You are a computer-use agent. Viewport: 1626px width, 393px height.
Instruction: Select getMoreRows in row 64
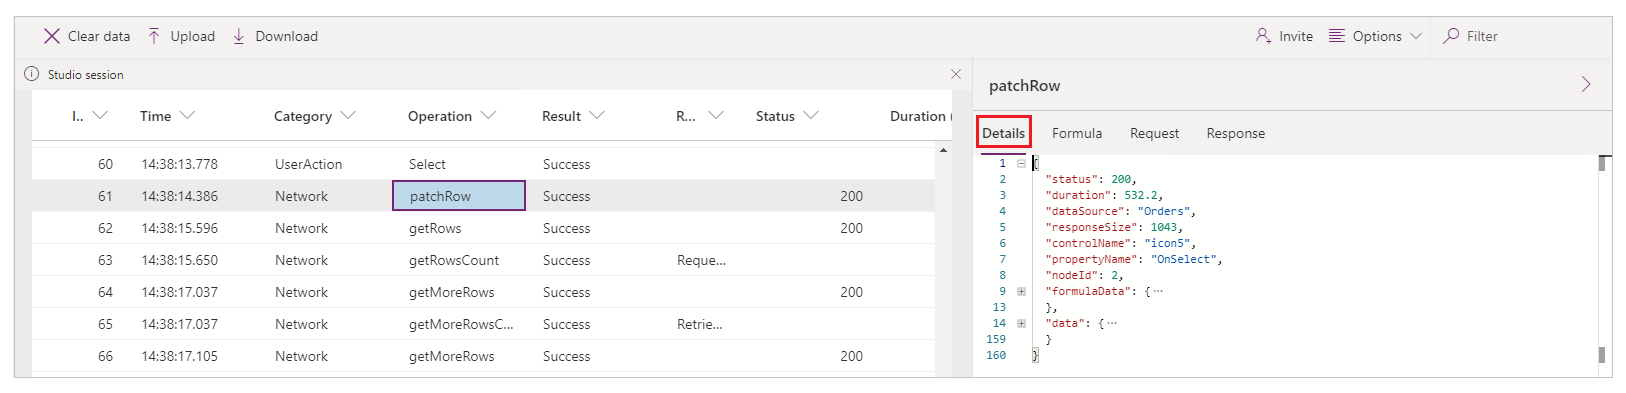[x=451, y=292]
